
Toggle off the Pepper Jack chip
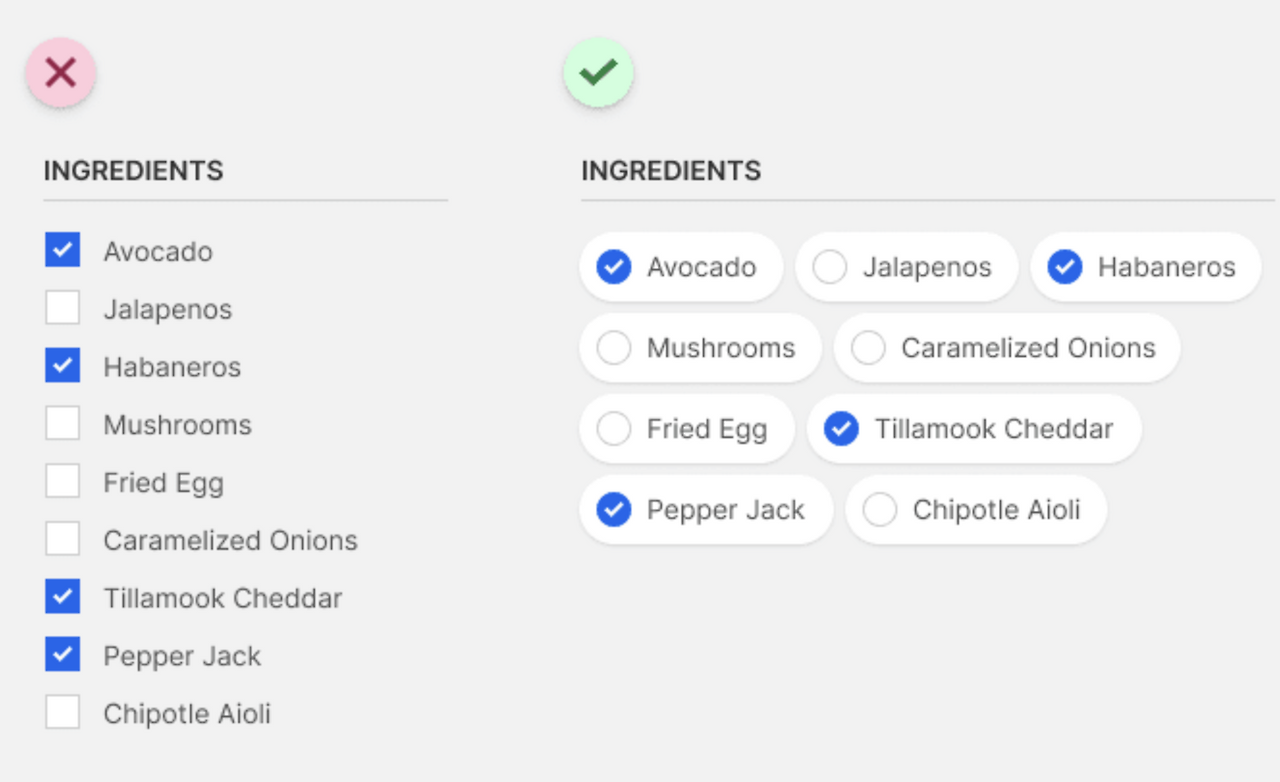point(705,510)
